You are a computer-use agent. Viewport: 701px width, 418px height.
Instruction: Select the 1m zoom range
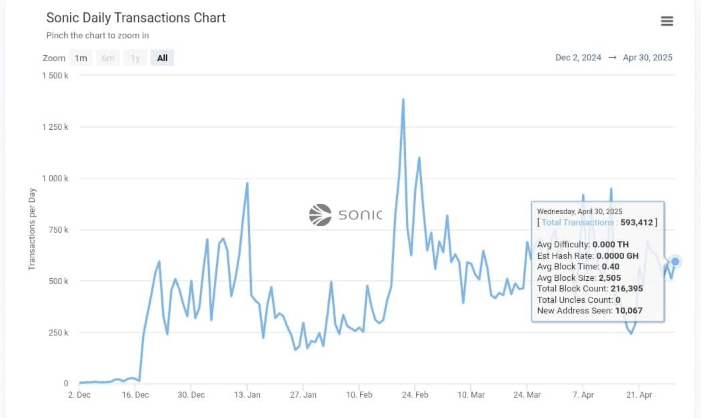coord(81,58)
